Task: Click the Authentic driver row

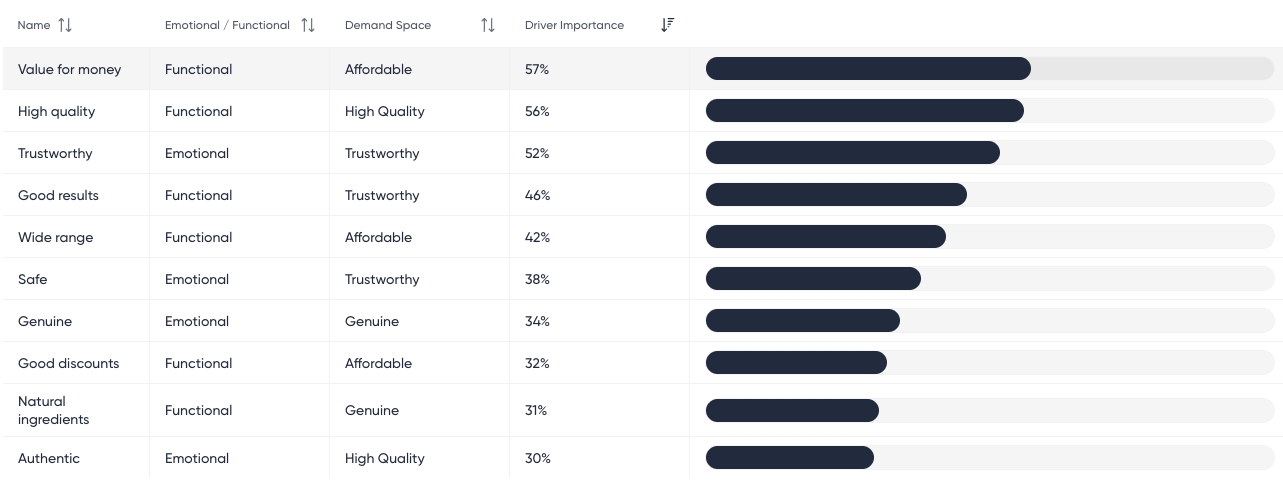Action: [49, 458]
